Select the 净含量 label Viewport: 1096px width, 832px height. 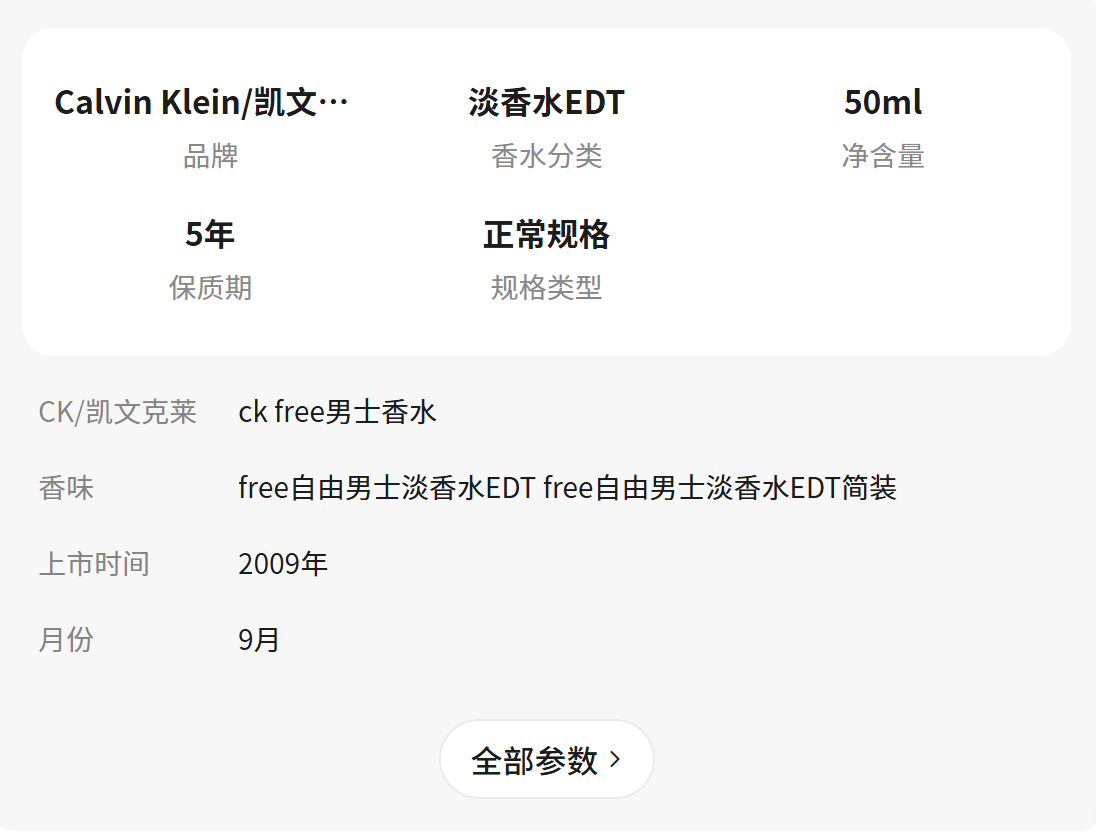point(882,156)
